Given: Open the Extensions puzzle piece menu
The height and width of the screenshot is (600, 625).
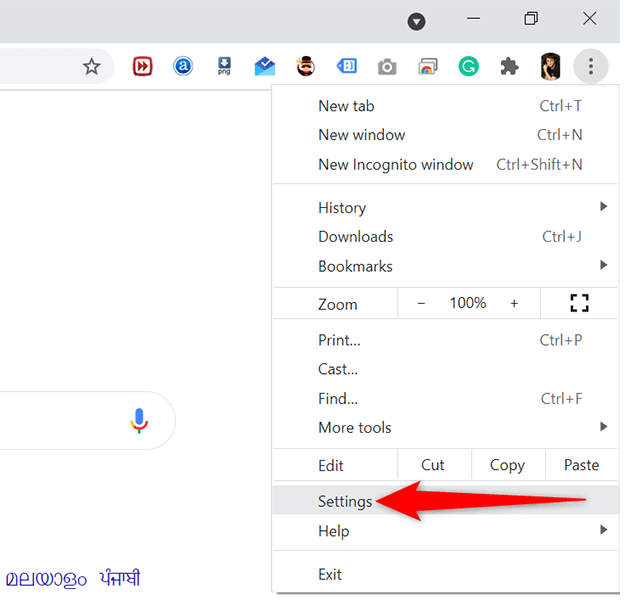Looking at the screenshot, I should pyautogui.click(x=509, y=66).
